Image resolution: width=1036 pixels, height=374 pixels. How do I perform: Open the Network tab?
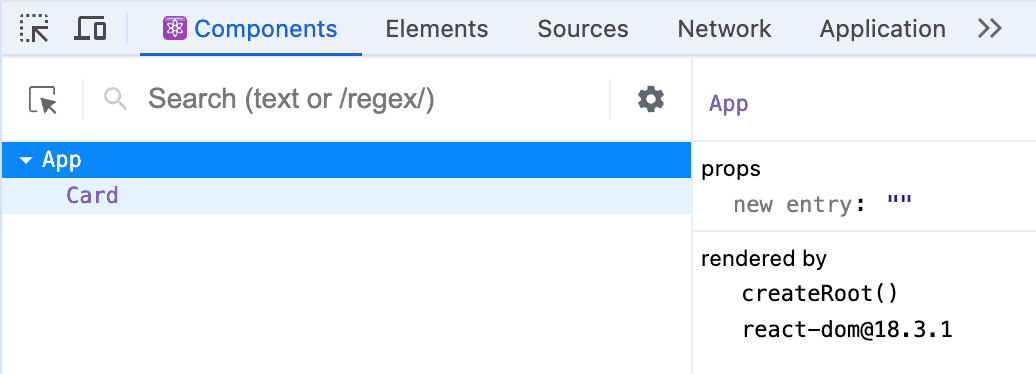[x=724, y=29]
